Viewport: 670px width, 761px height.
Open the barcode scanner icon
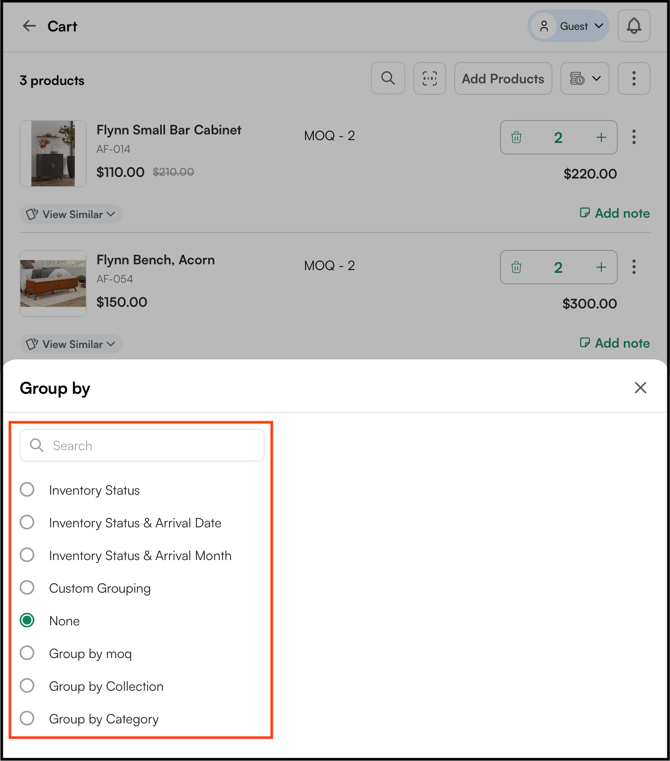(430, 78)
